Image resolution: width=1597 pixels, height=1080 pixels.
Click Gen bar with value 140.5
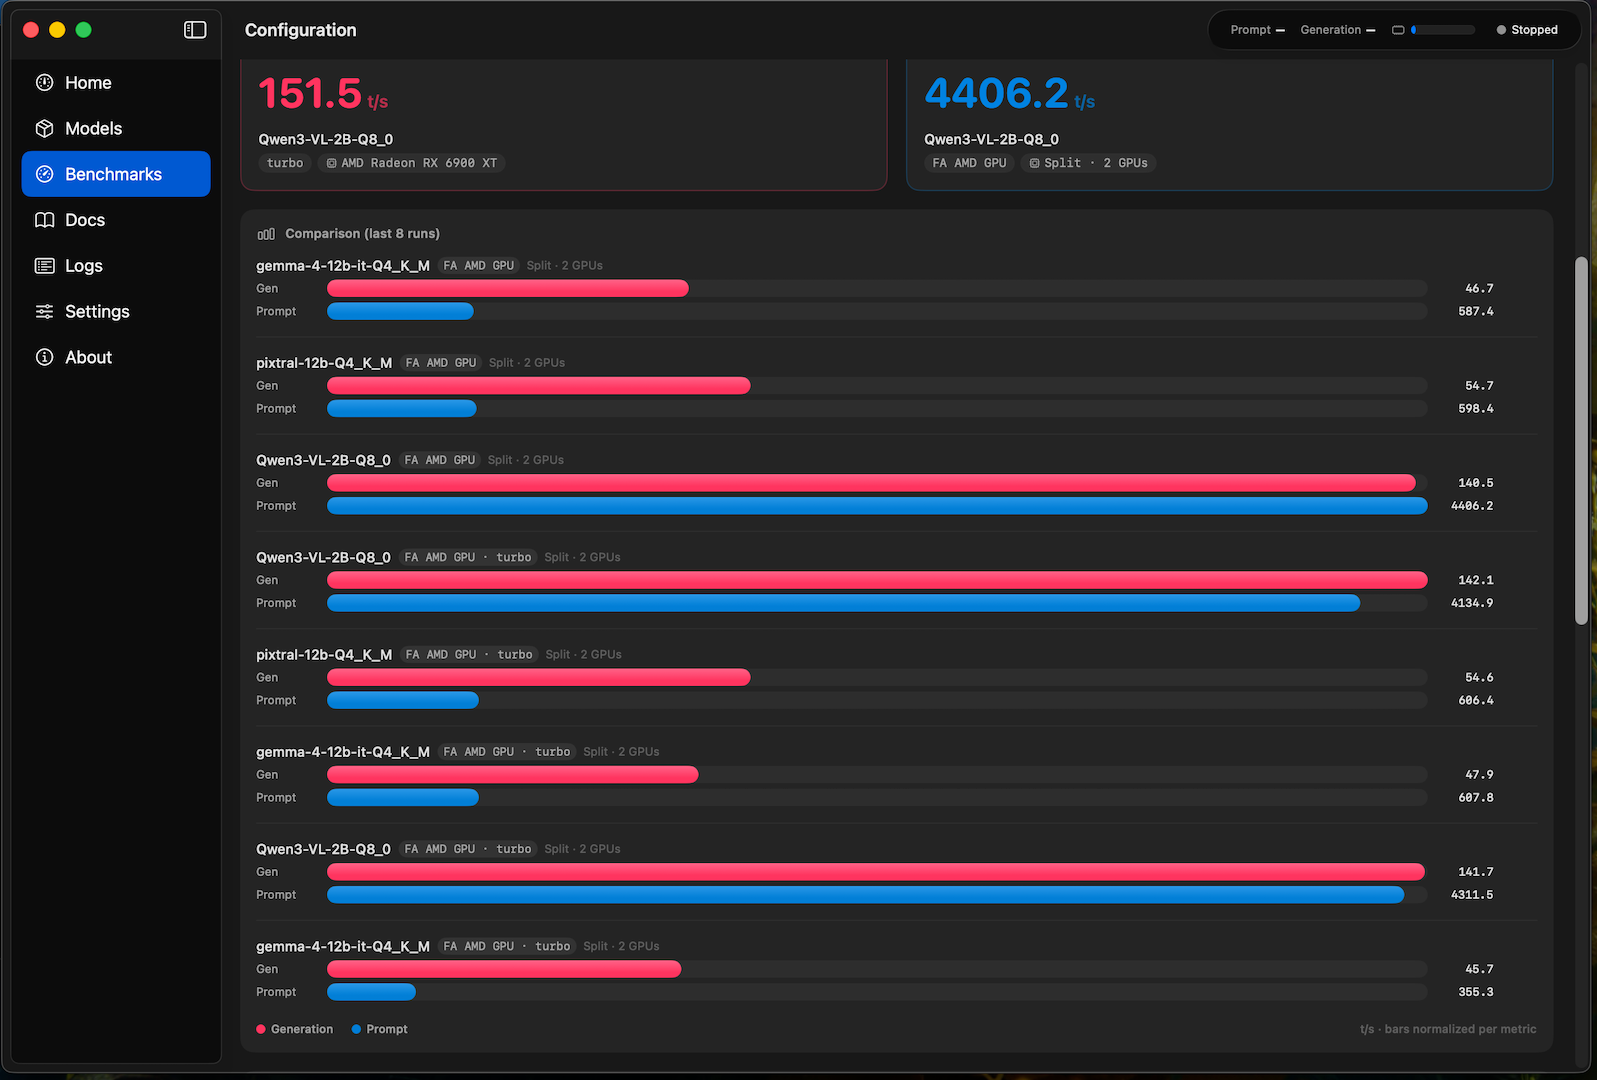tap(872, 483)
